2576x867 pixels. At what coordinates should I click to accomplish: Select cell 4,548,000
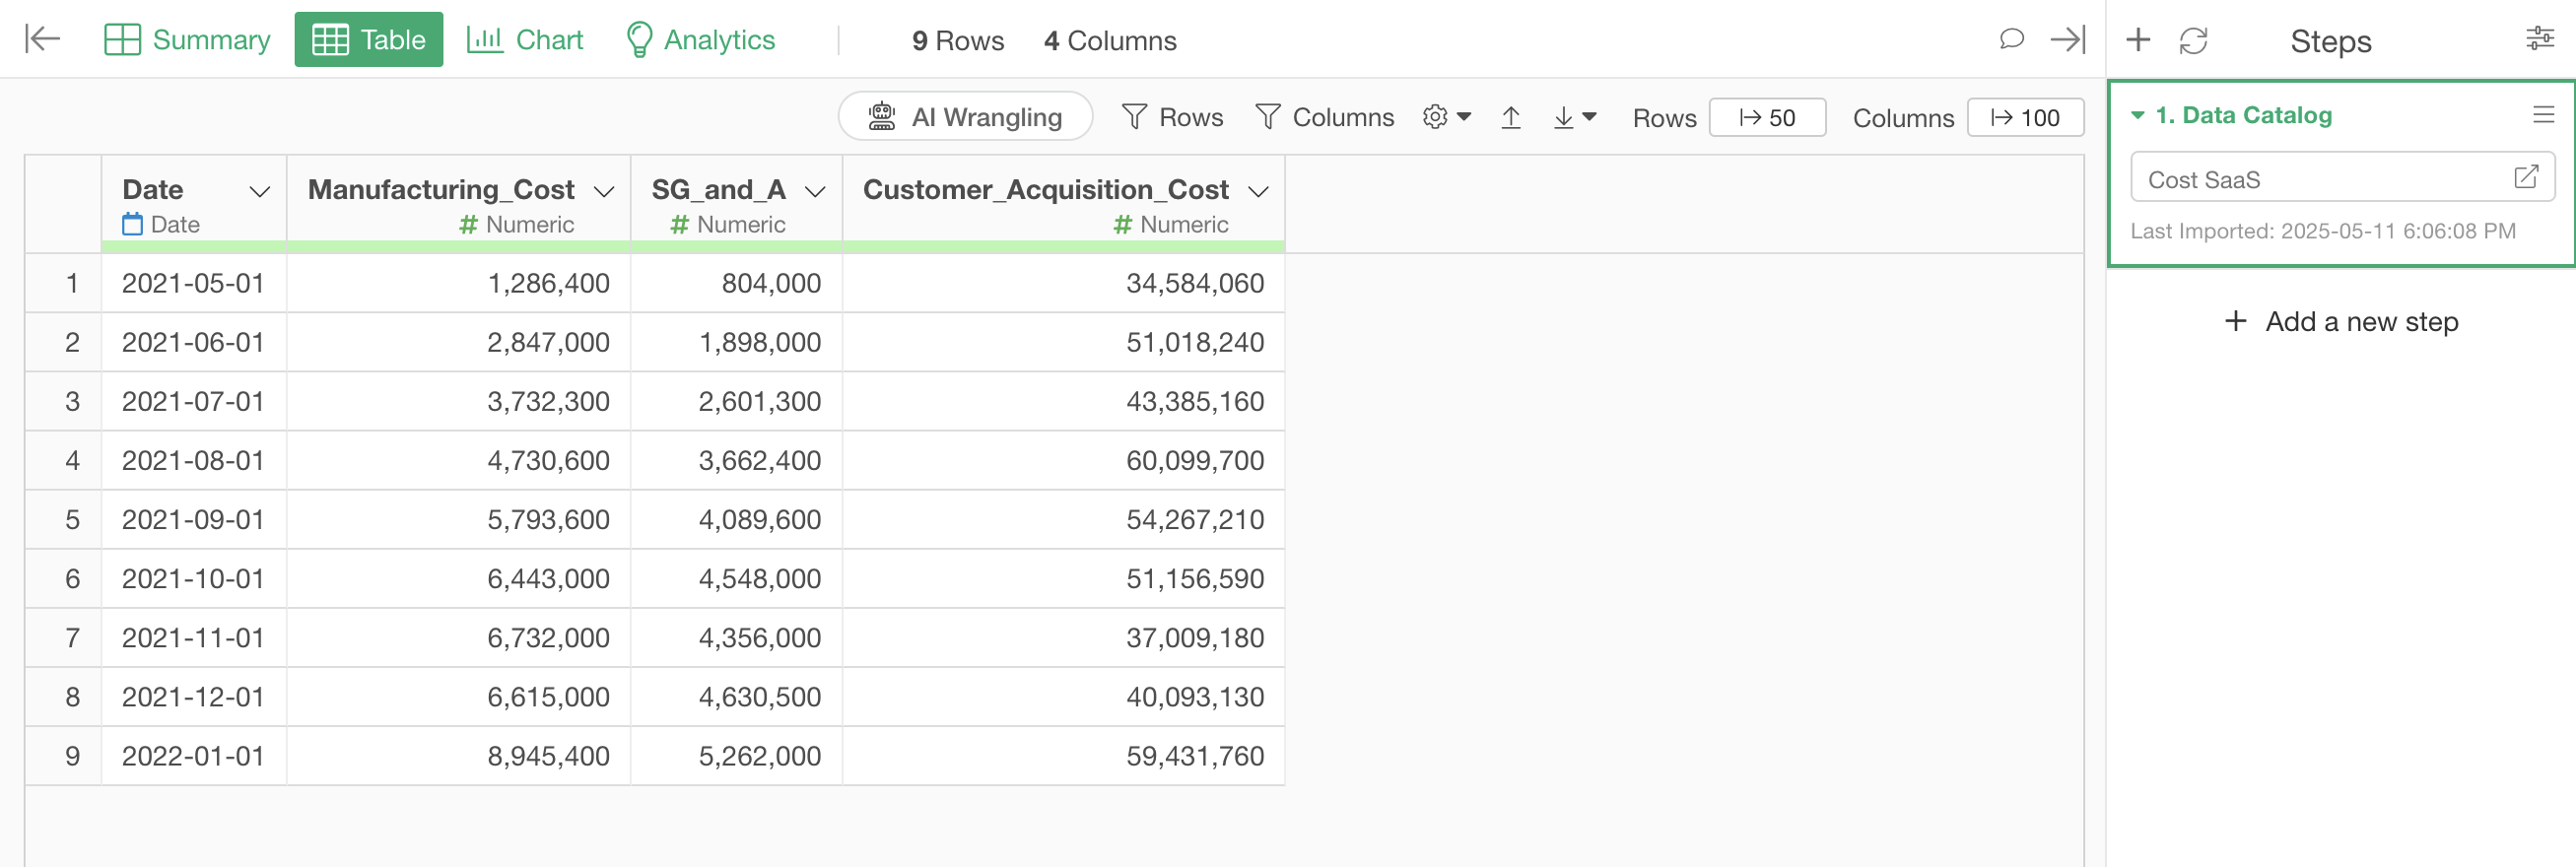coord(737,578)
